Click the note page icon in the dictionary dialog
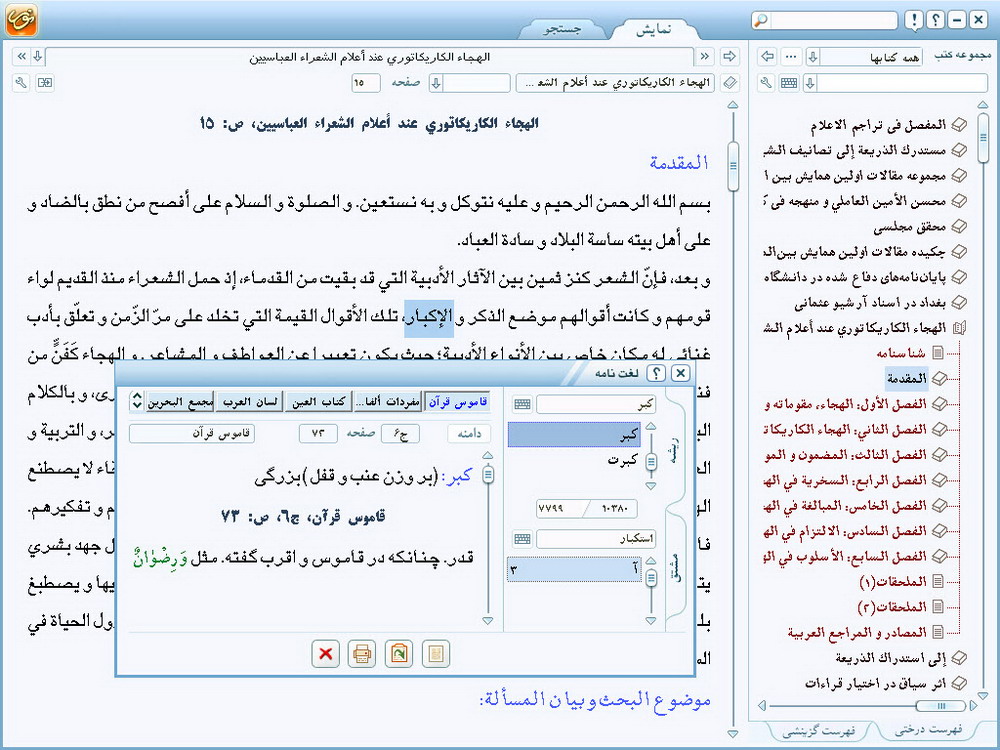The height and width of the screenshot is (750, 1000). (x=436, y=654)
